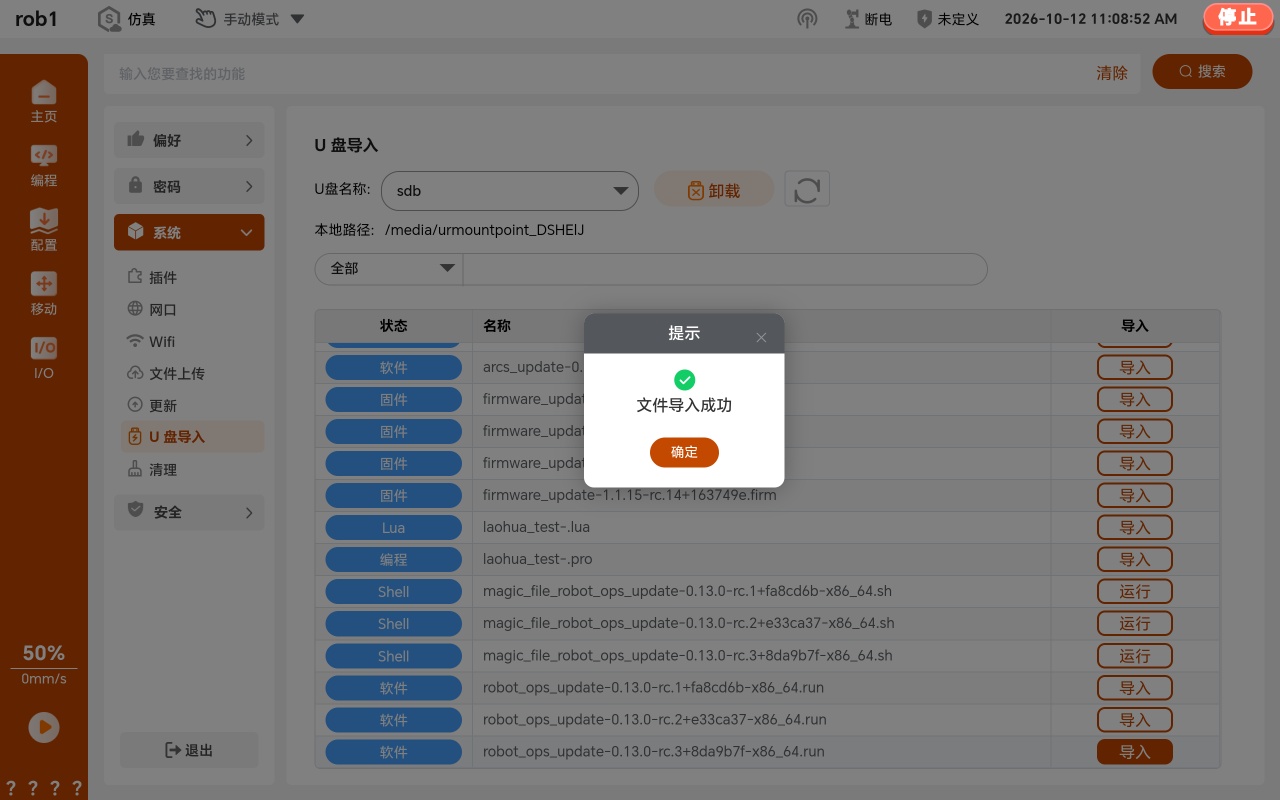Click the 未定义 safety shield icon
The image size is (1280, 800).
point(925,19)
